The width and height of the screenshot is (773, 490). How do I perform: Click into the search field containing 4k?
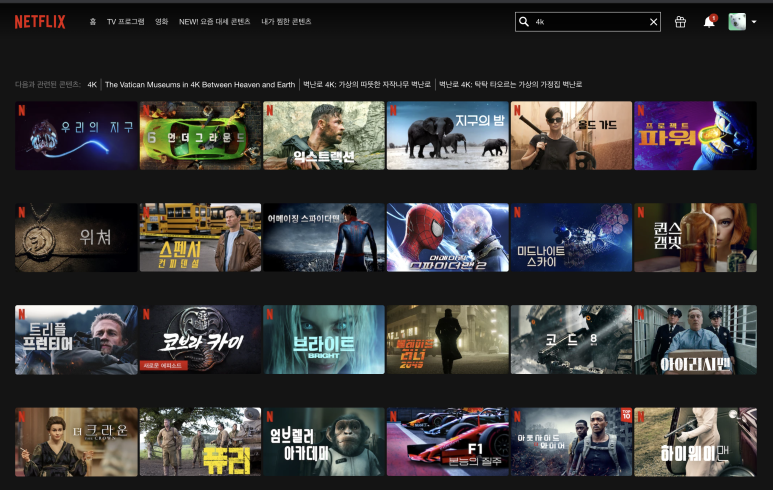[588, 22]
